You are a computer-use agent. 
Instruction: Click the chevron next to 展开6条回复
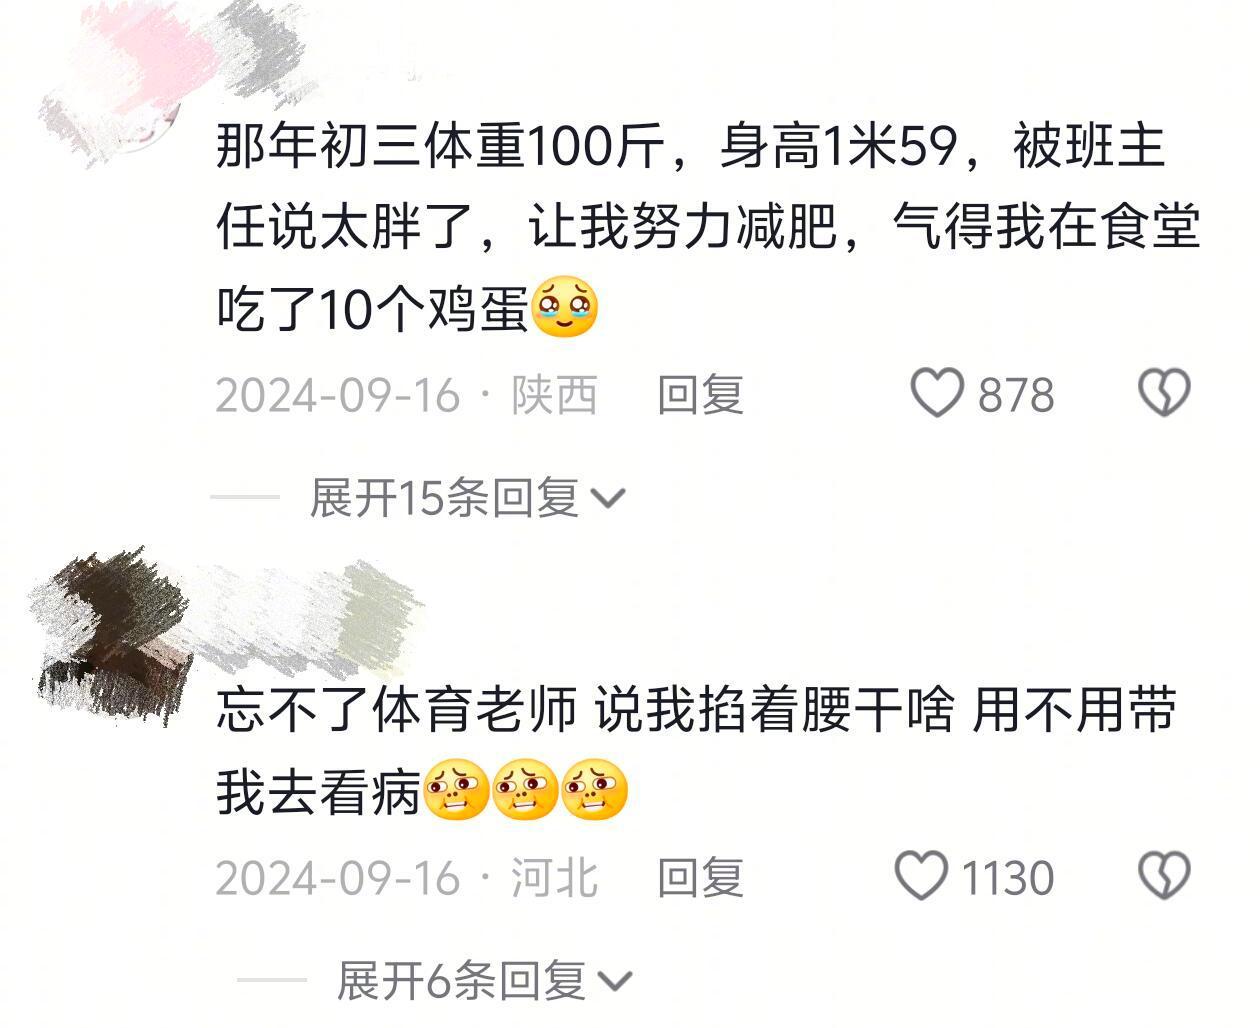617,981
